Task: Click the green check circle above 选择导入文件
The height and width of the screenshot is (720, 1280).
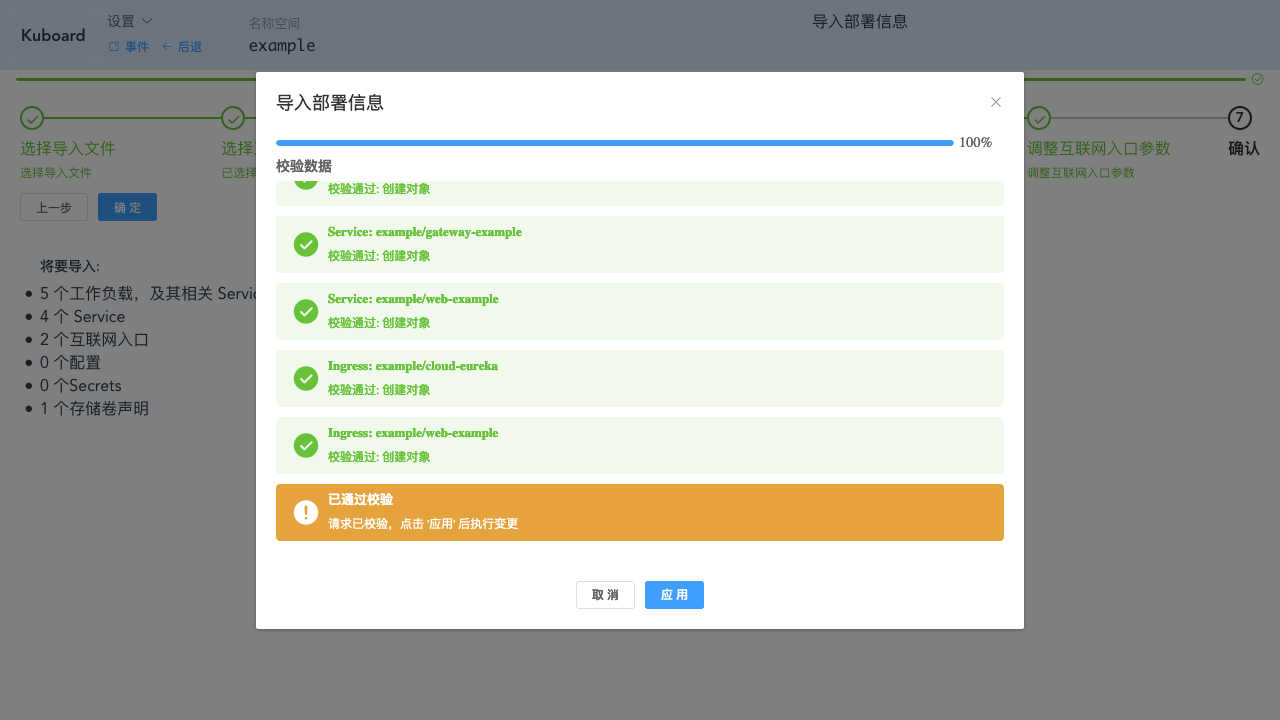Action: 31,118
